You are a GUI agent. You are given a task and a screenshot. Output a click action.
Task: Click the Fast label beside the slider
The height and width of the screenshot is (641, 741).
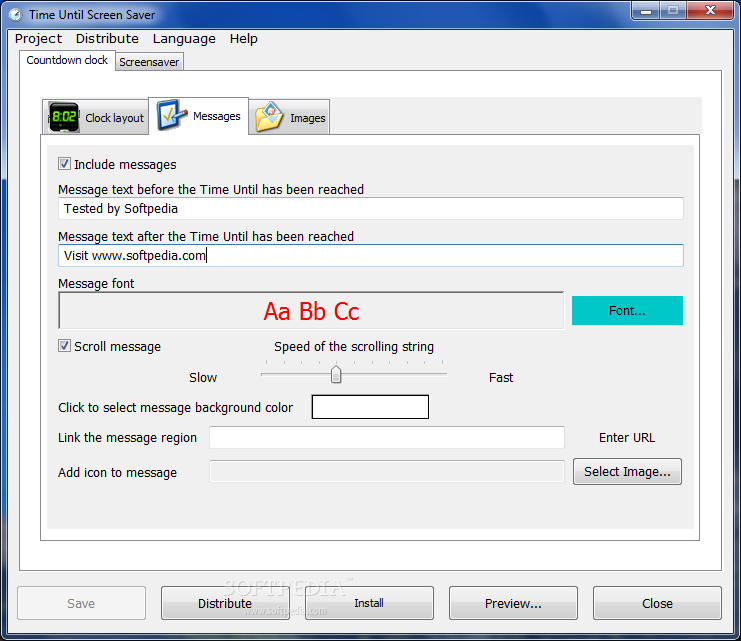(501, 377)
